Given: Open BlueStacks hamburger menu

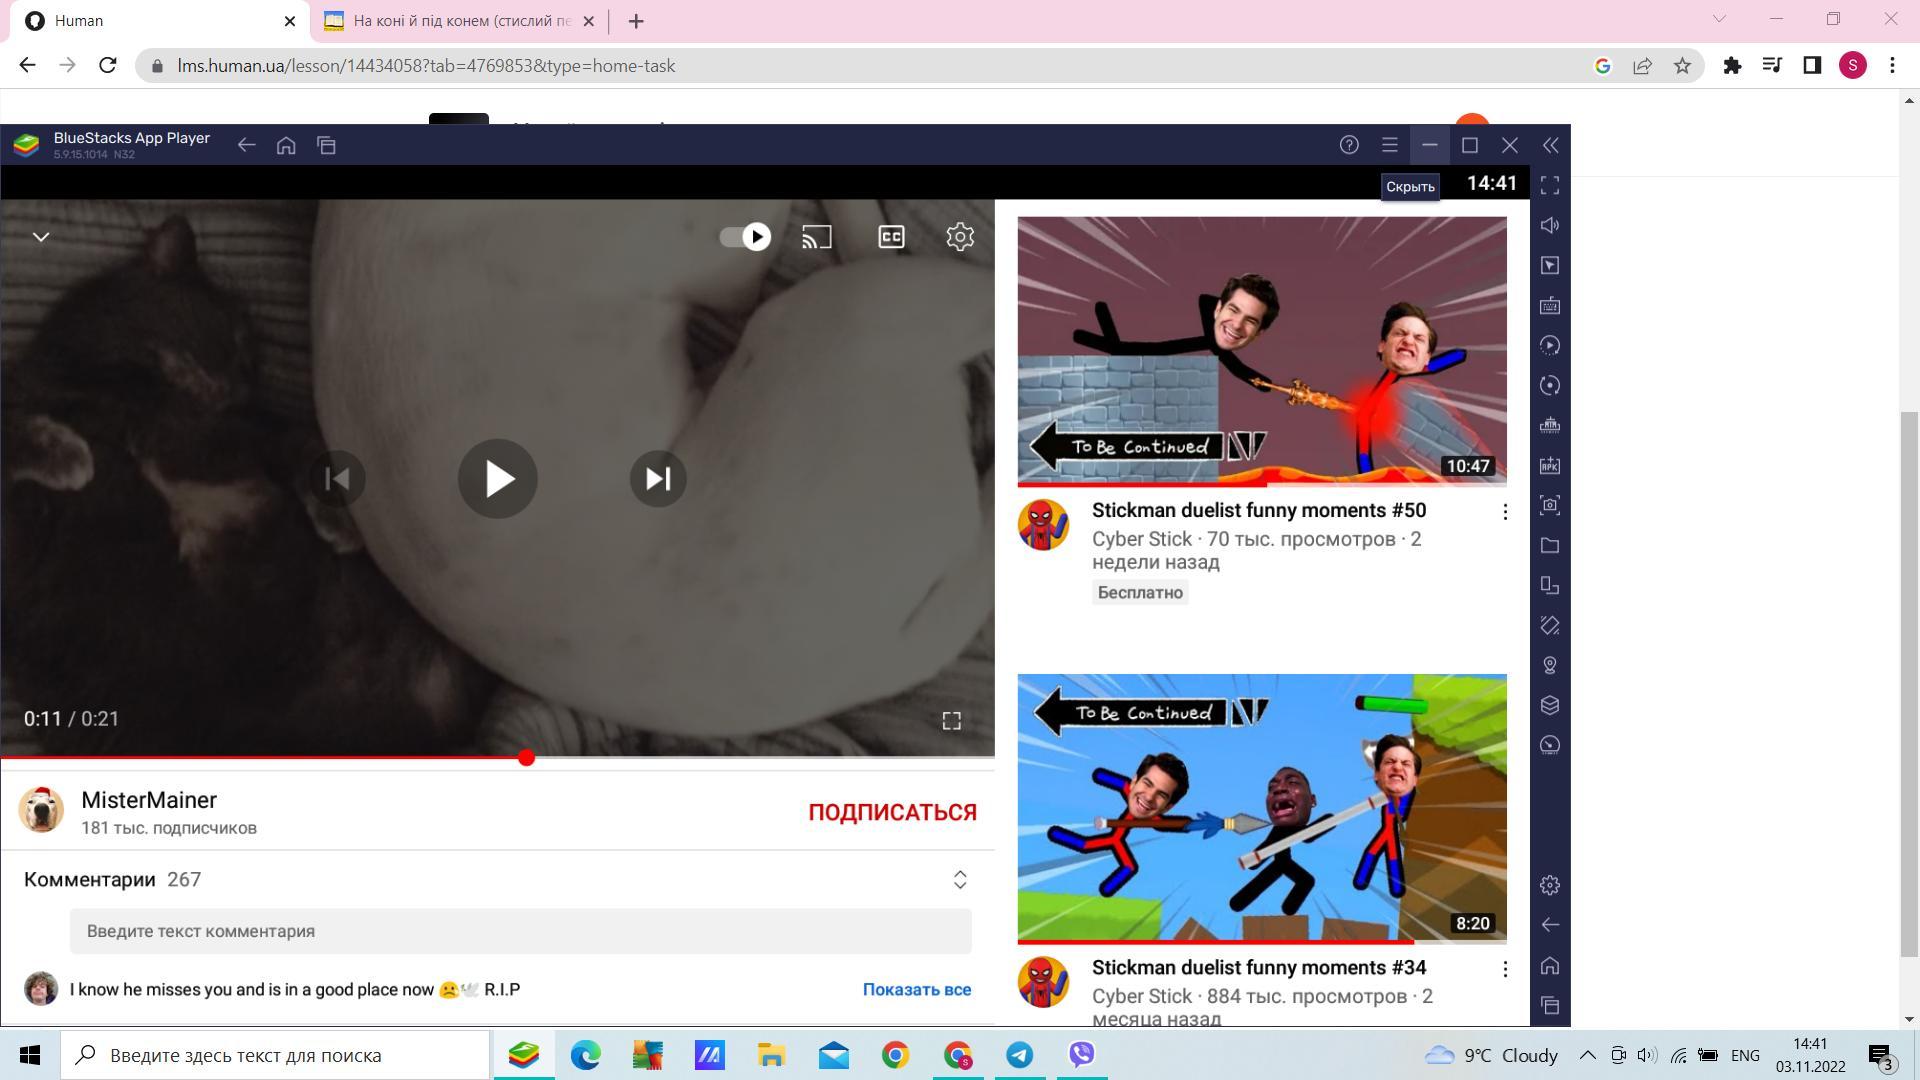Looking at the screenshot, I should click(x=1389, y=145).
